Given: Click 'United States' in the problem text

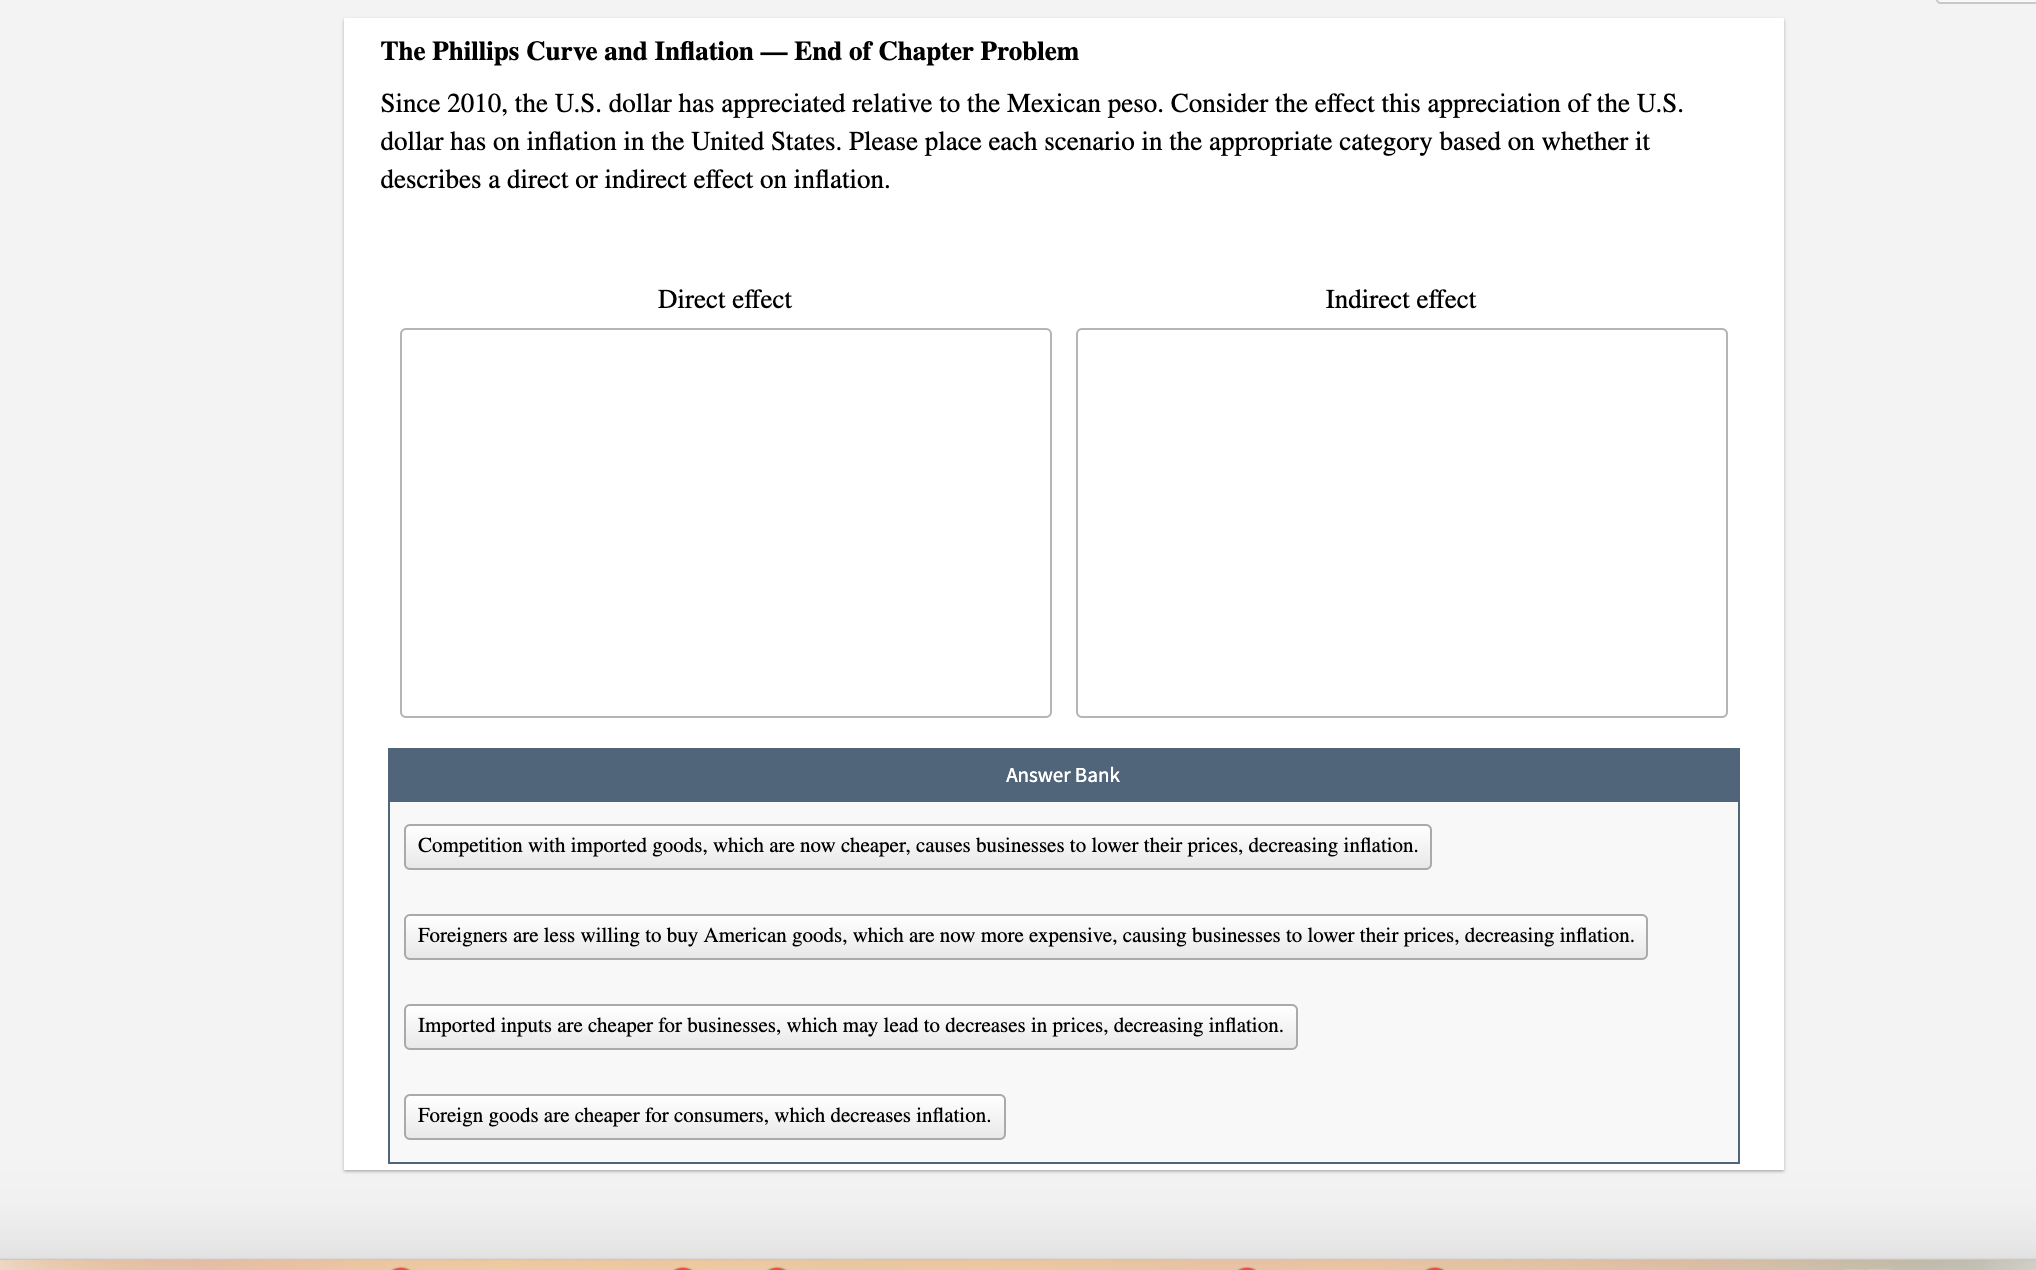Looking at the screenshot, I should (x=765, y=142).
